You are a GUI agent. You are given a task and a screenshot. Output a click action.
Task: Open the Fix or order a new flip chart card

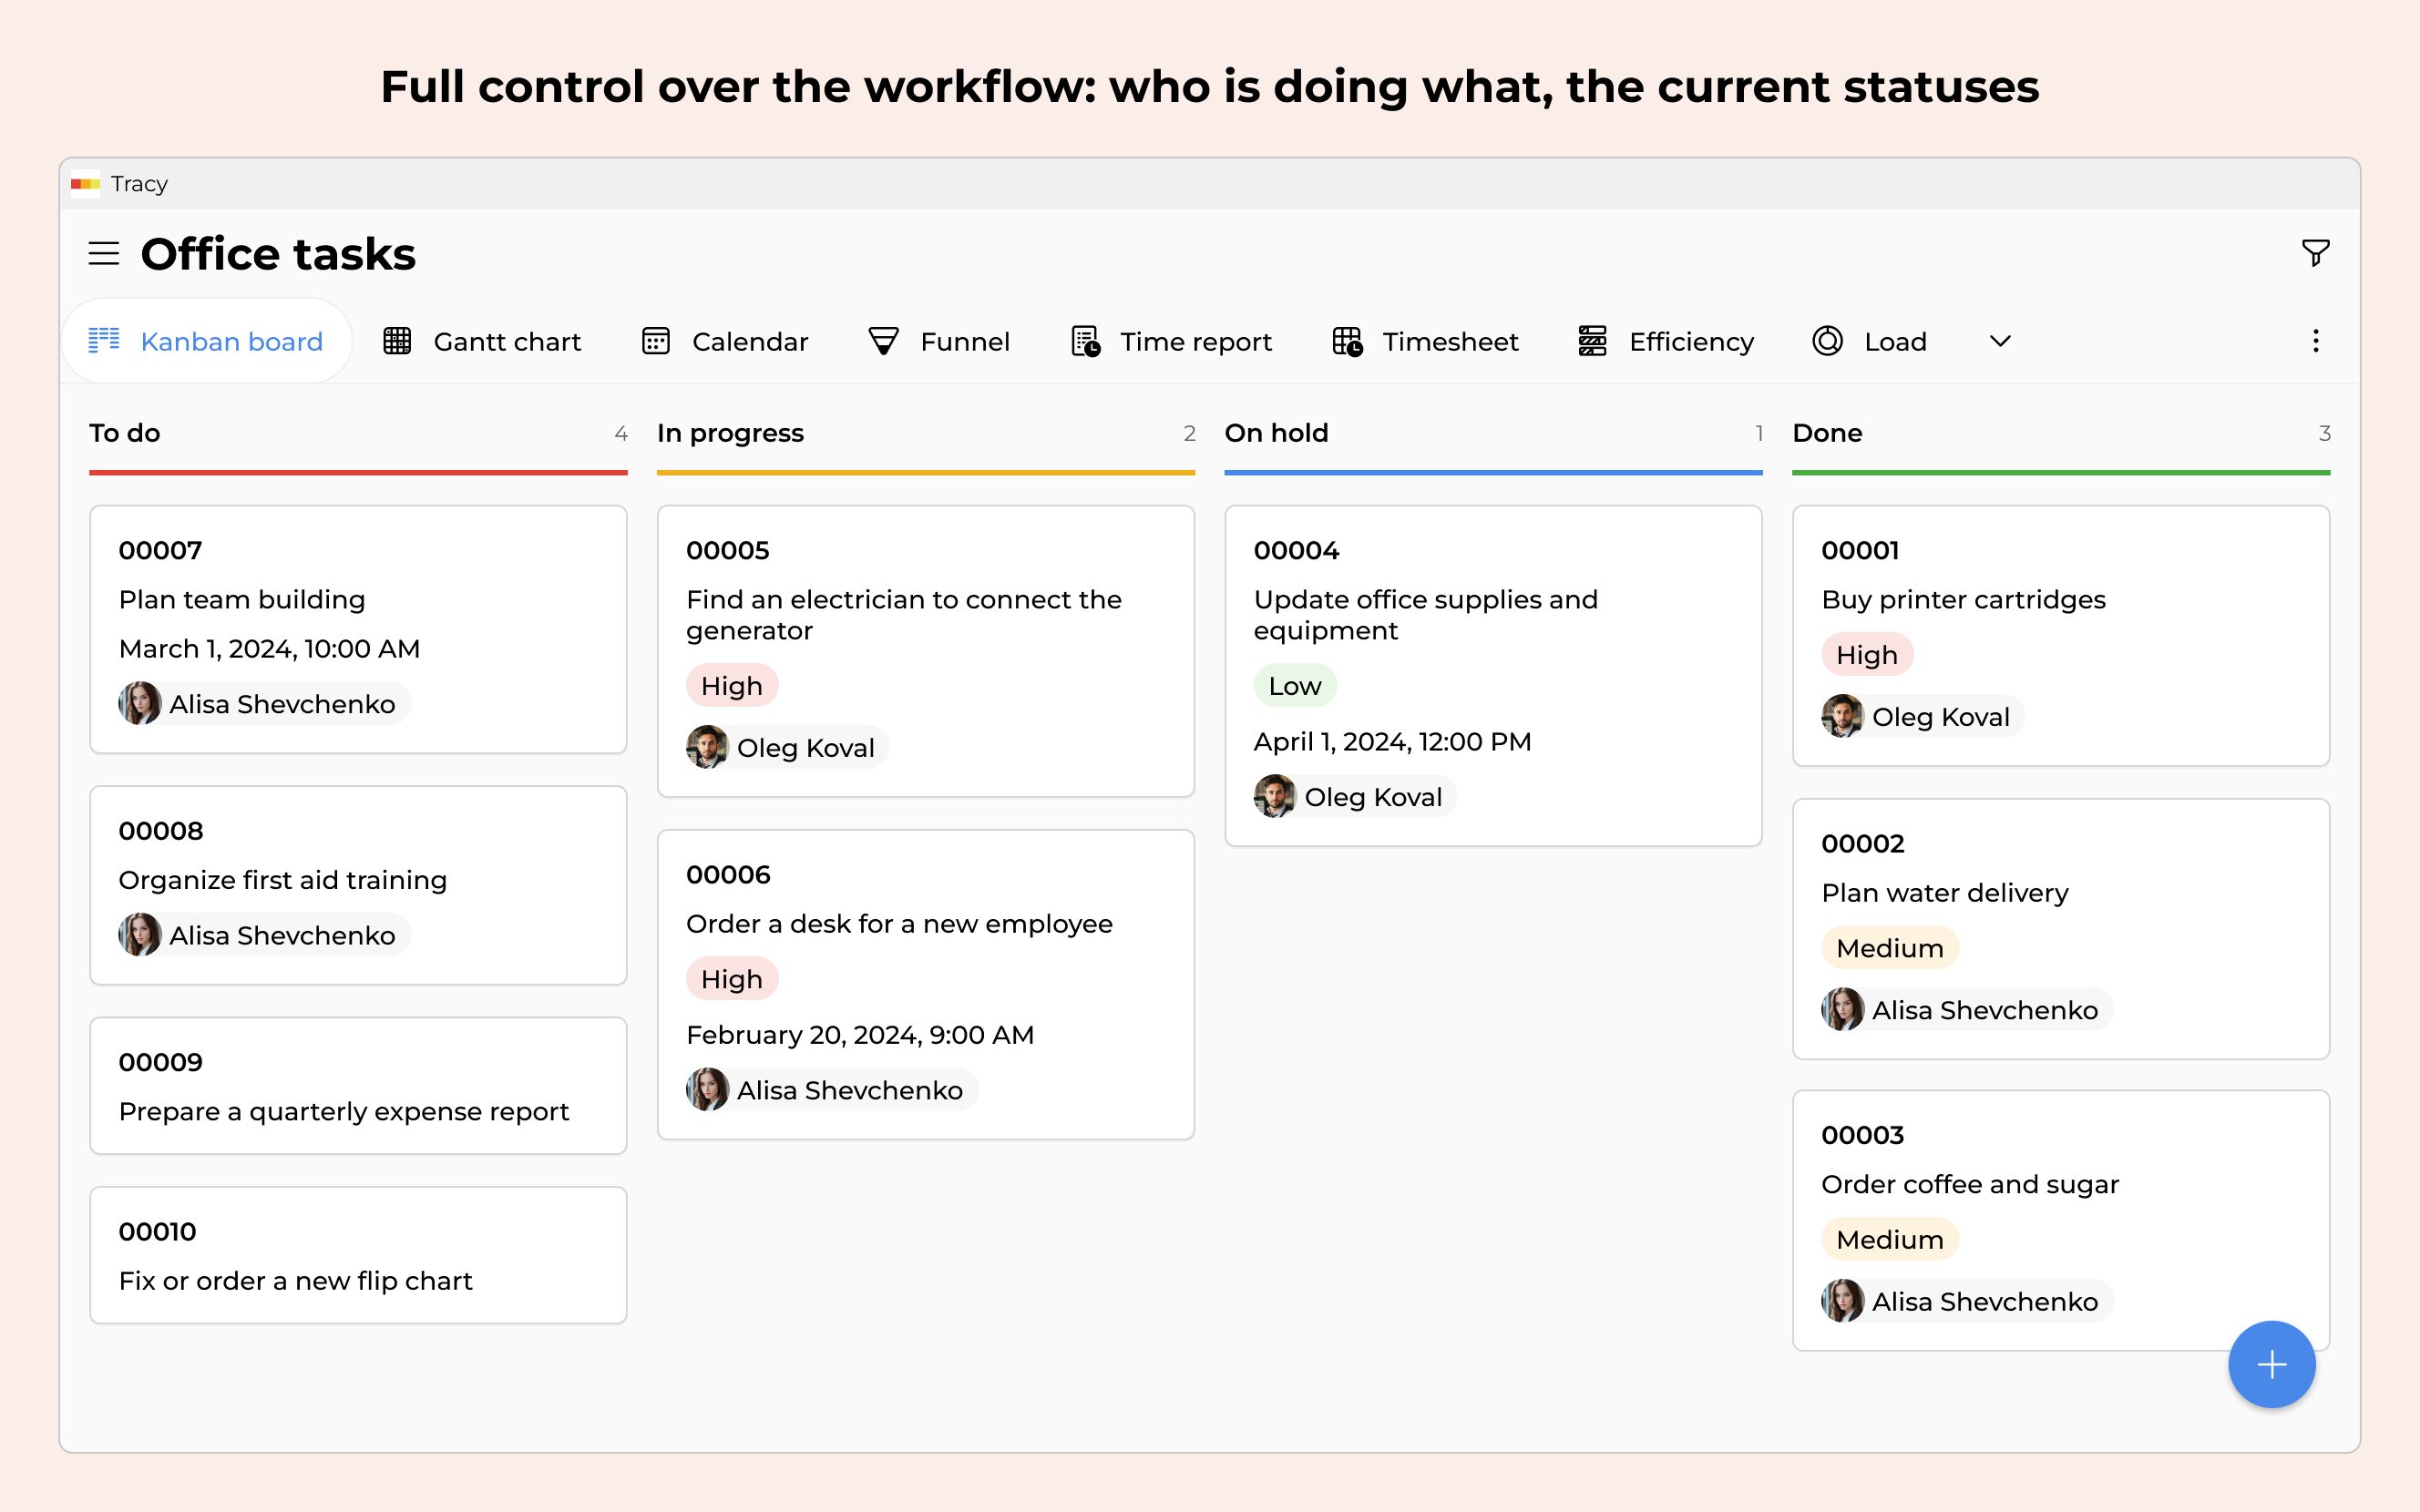[x=358, y=1255]
